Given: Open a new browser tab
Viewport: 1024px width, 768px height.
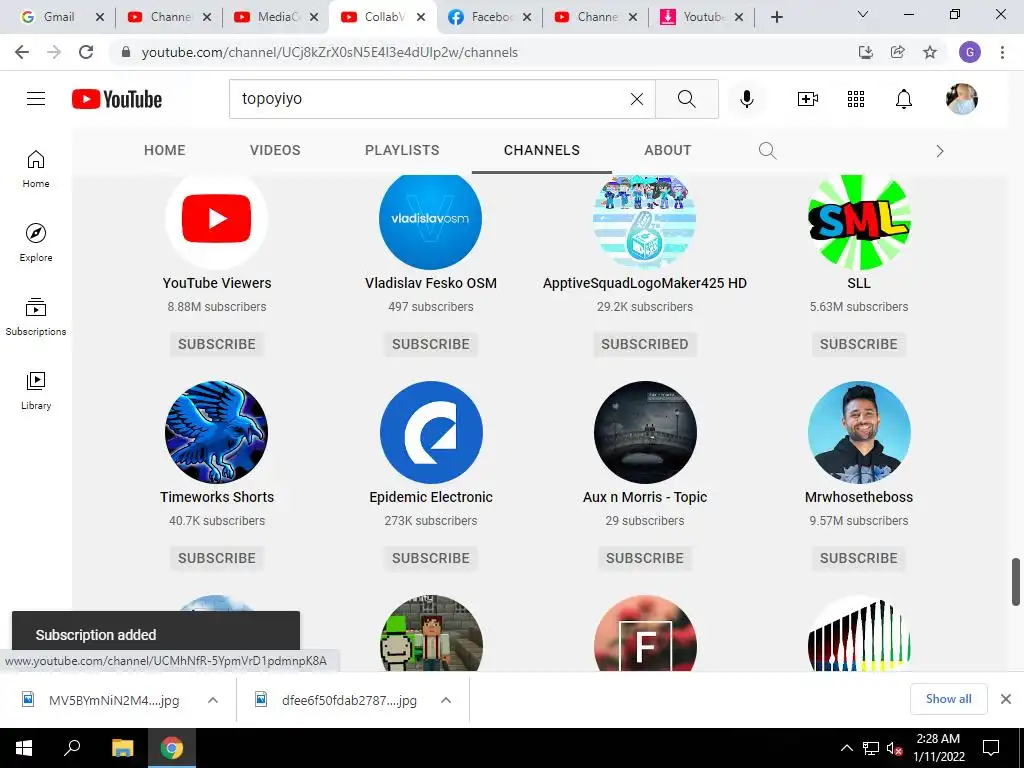Looking at the screenshot, I should (776, 17).
